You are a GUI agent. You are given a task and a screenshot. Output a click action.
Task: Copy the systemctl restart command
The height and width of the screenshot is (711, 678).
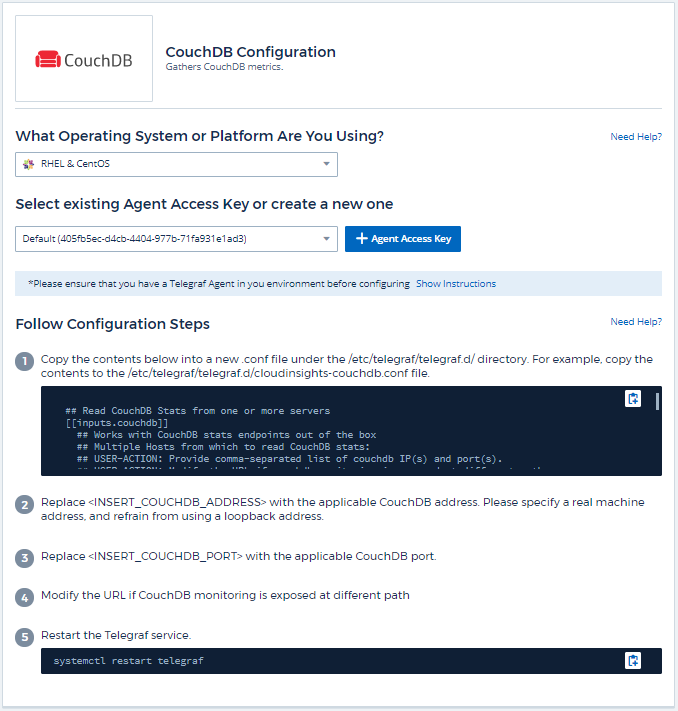[x=633, y=661]
